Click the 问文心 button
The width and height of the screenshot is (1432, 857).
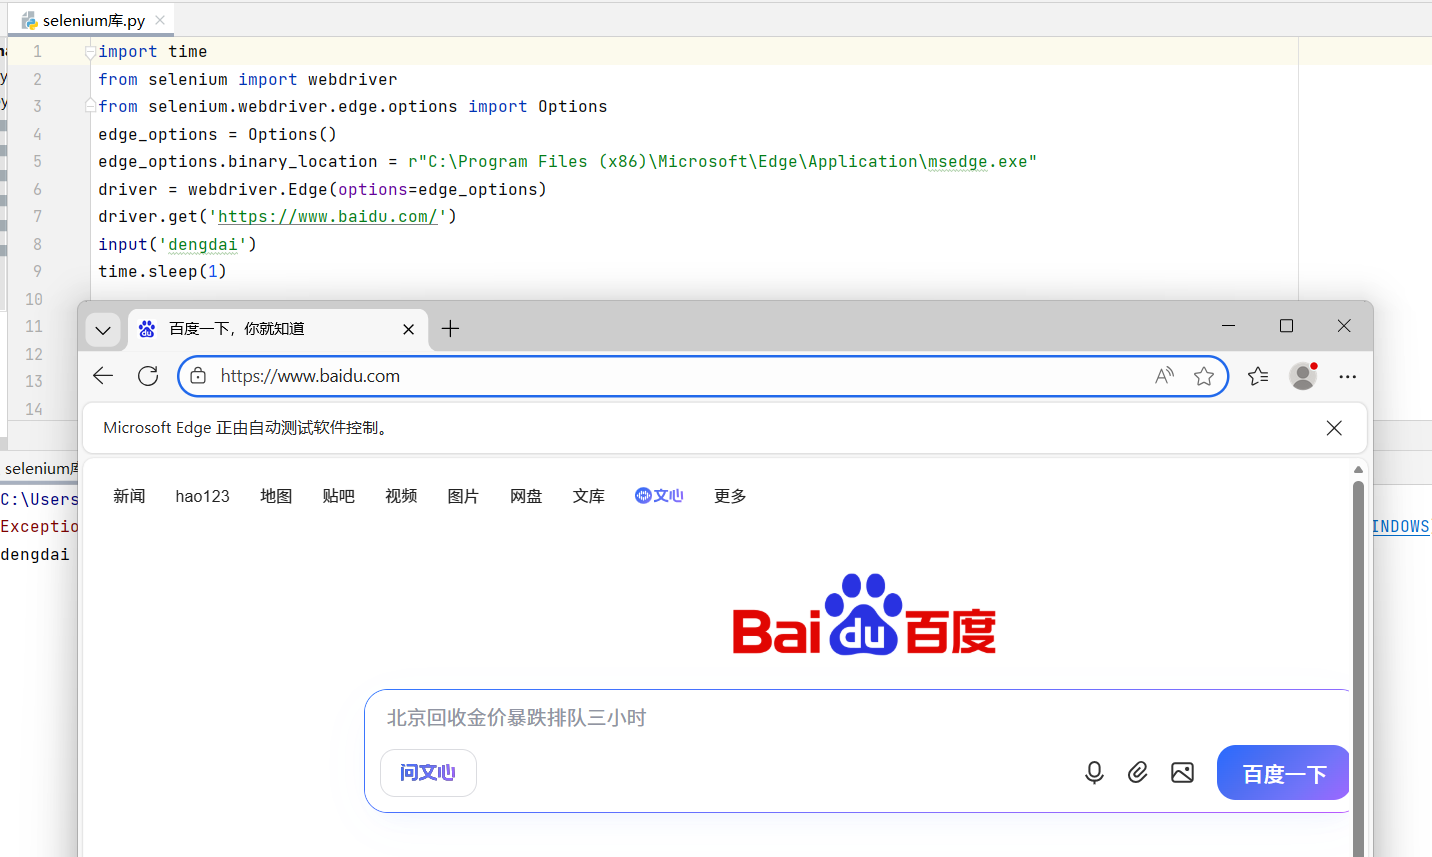click(x=428, y=773)
